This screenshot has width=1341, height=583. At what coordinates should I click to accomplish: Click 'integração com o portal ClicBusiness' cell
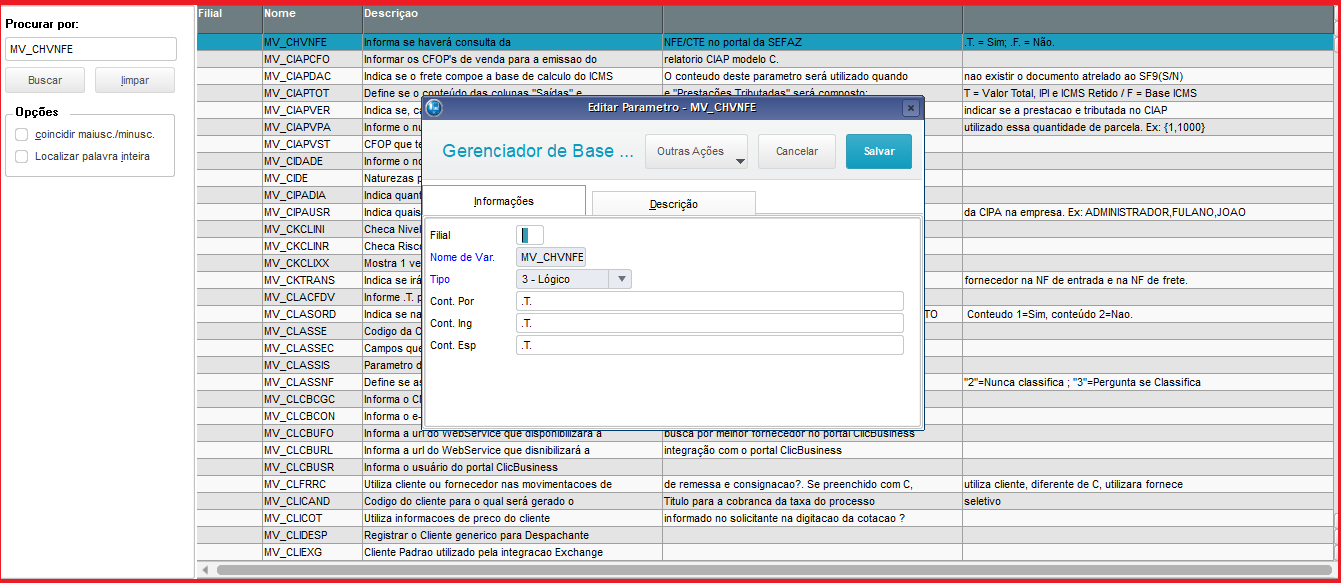[812, 450]
